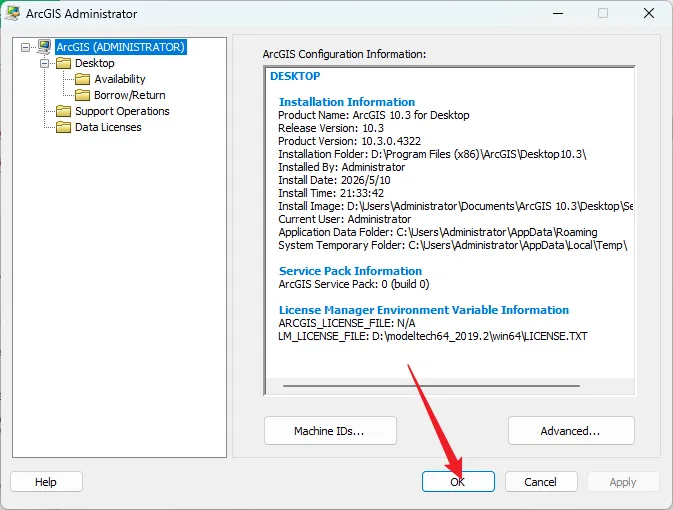Click the LM_LICENSE_FILE path line
The image size is (673, 510).
click(x=433, y=336)
